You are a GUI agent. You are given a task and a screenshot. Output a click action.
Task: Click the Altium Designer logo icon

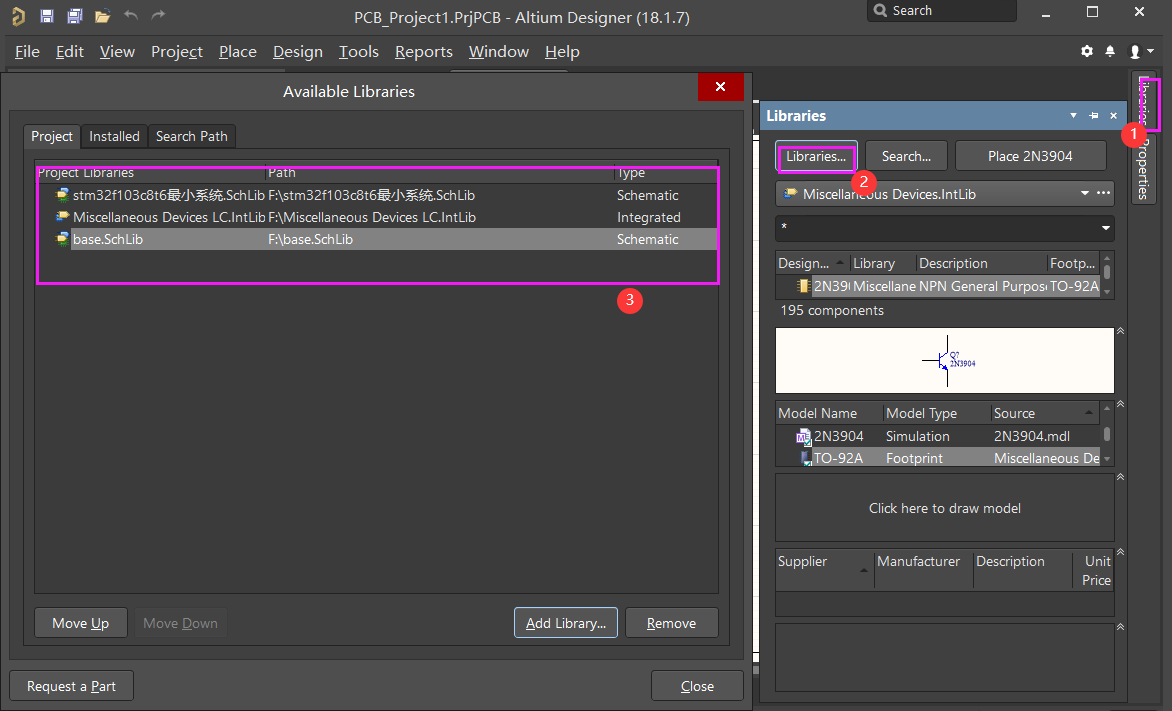coord(19,16)
